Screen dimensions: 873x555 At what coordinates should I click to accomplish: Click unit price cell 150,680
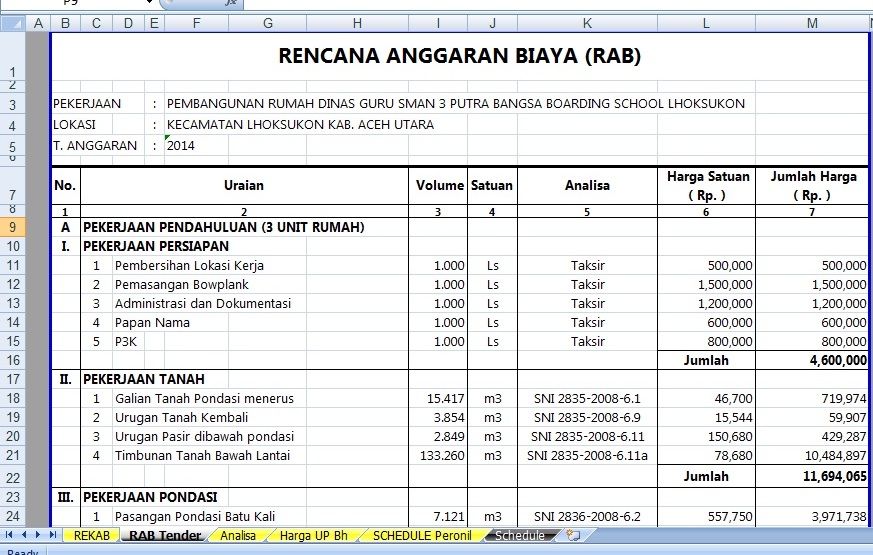click(706, 436)
